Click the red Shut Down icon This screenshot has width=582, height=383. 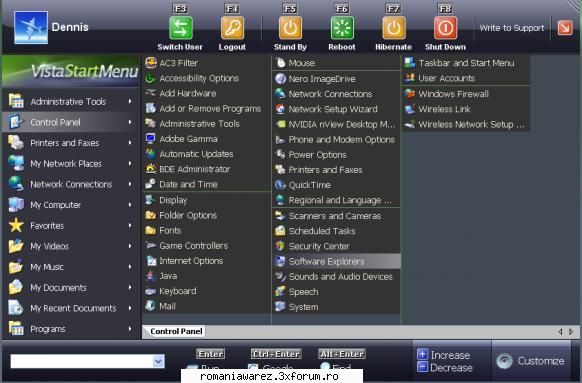coord(445,28)
